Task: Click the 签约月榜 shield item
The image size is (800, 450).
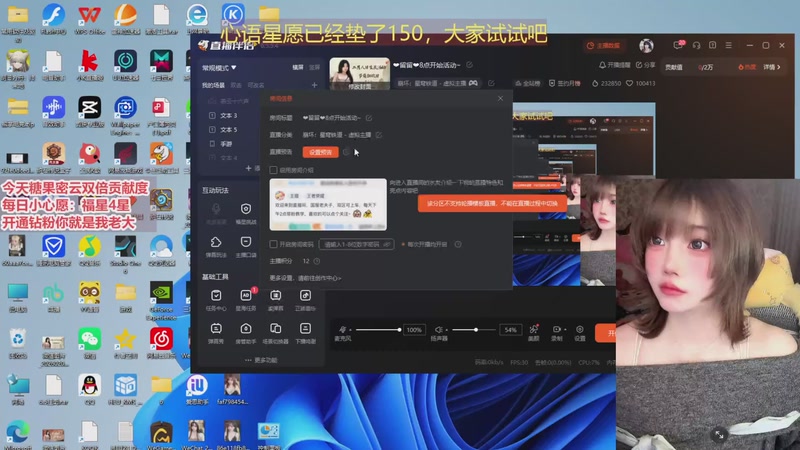Action: coord(565,83)
